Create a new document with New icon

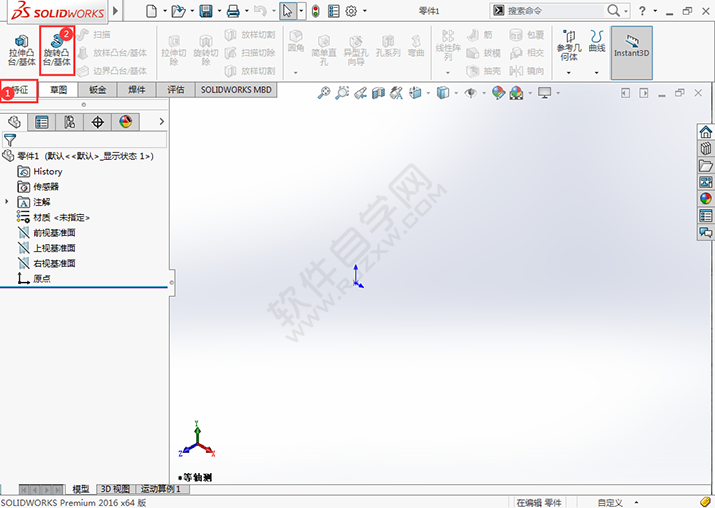coord(151,10)
